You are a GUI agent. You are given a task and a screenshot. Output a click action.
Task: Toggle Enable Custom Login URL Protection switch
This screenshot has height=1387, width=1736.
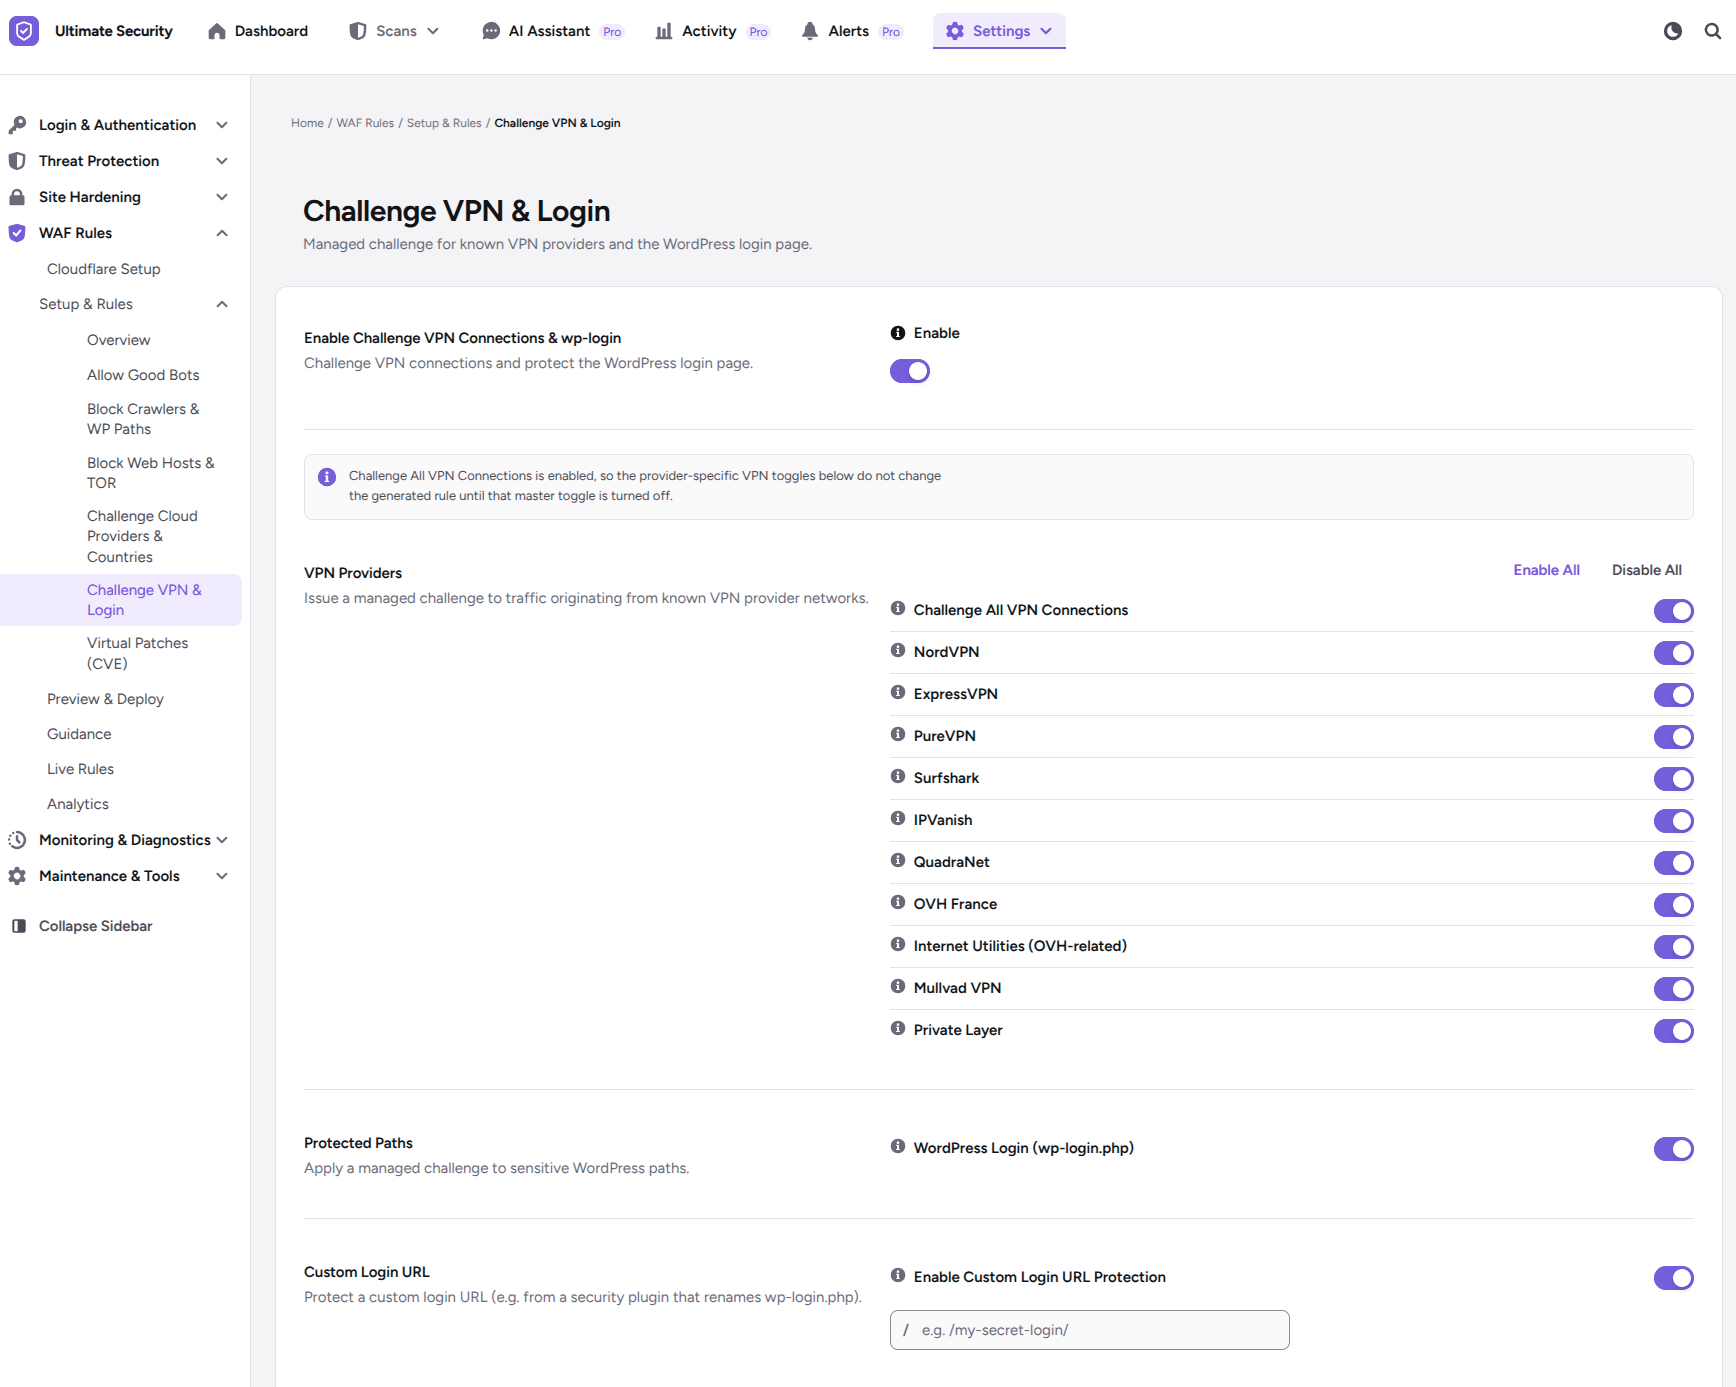click(x=1673, y=1278)
